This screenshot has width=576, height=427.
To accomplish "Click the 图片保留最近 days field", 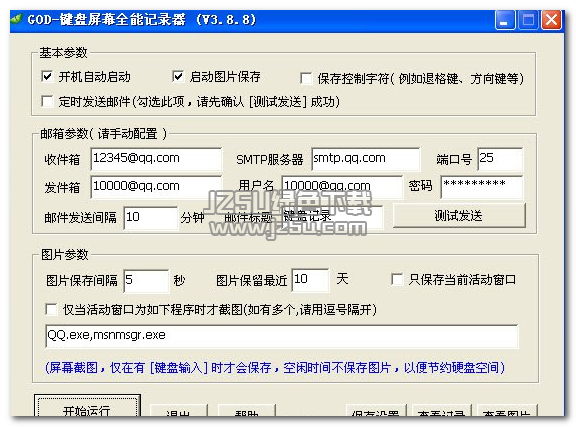I will [310, 280].
